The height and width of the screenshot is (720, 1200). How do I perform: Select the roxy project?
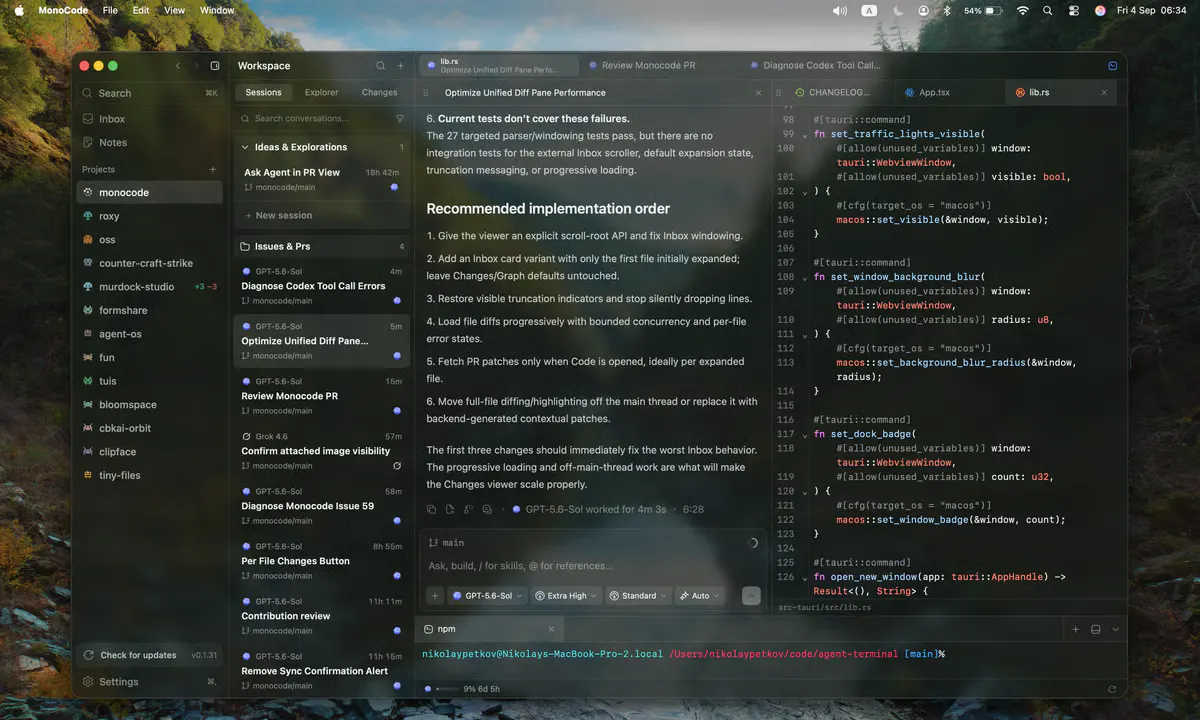(150, 216)
